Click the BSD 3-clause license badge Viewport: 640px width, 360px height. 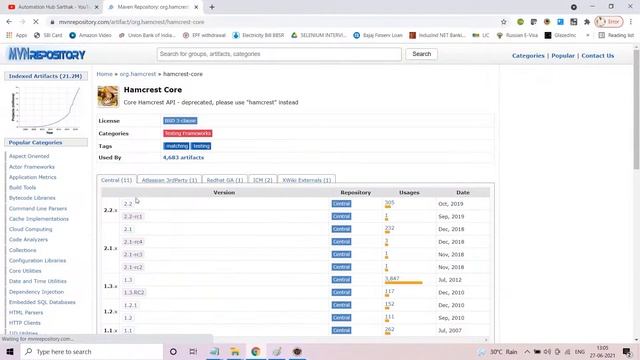[x=180, y=121]
